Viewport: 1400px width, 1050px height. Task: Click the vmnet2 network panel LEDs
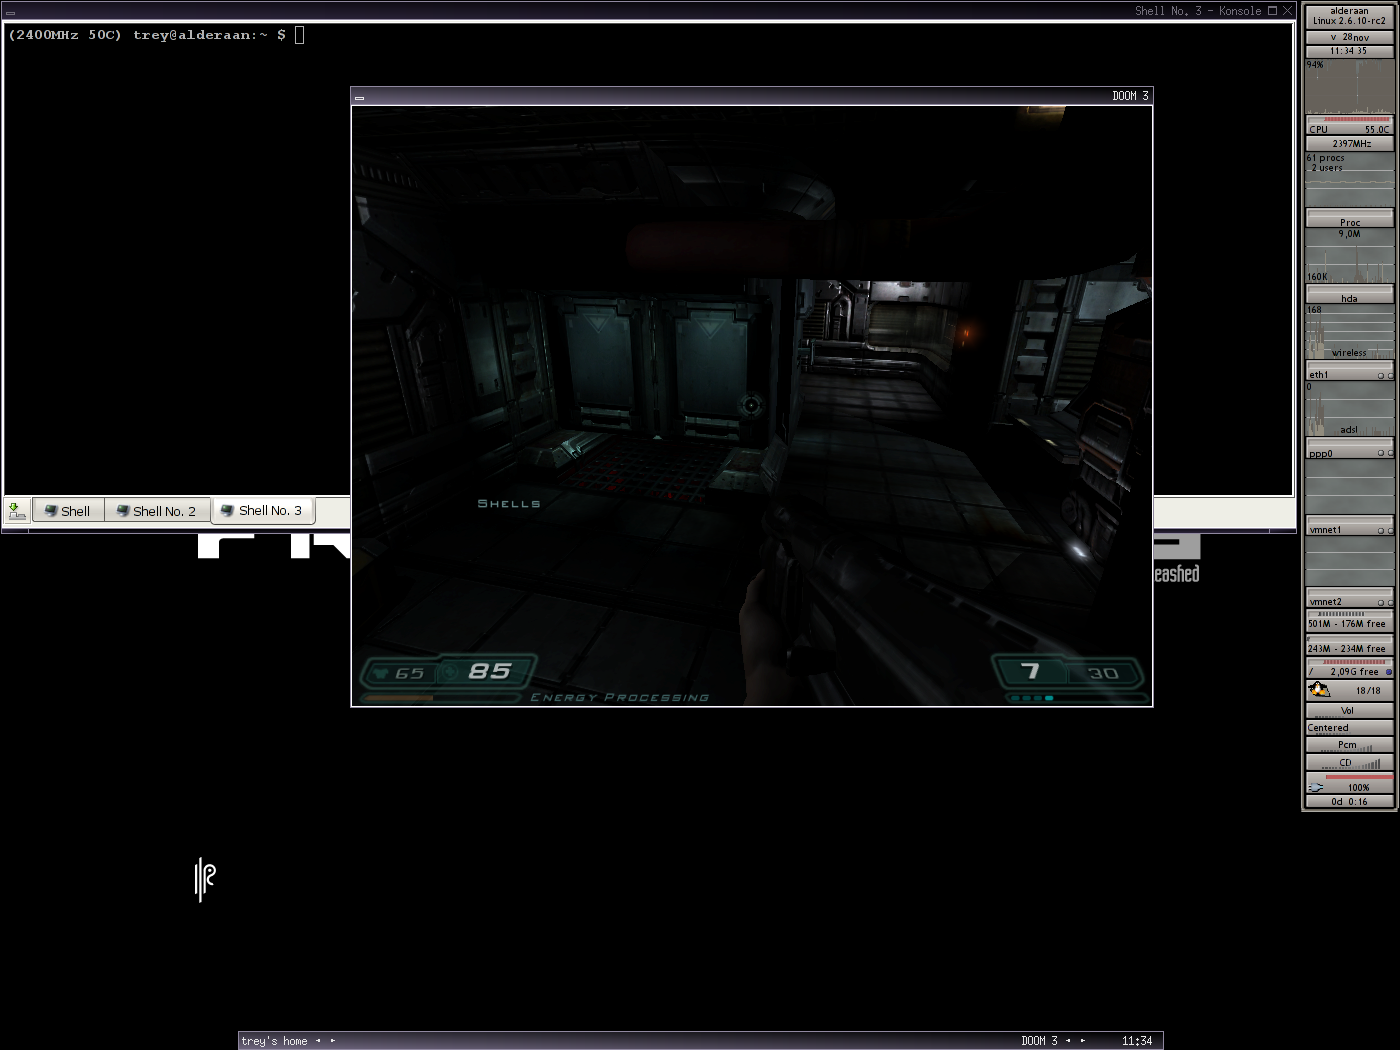tap(1385, 603)
